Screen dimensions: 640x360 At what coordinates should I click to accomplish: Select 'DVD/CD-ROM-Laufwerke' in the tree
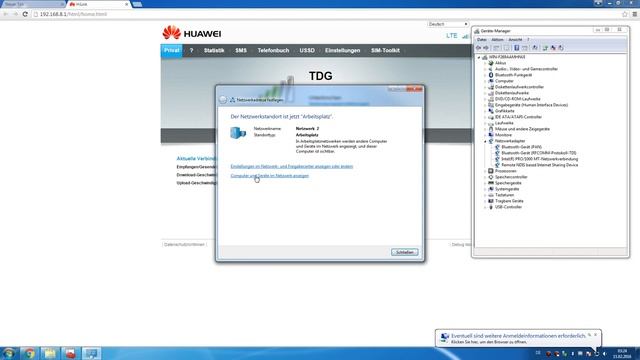[x=517, y=99]
